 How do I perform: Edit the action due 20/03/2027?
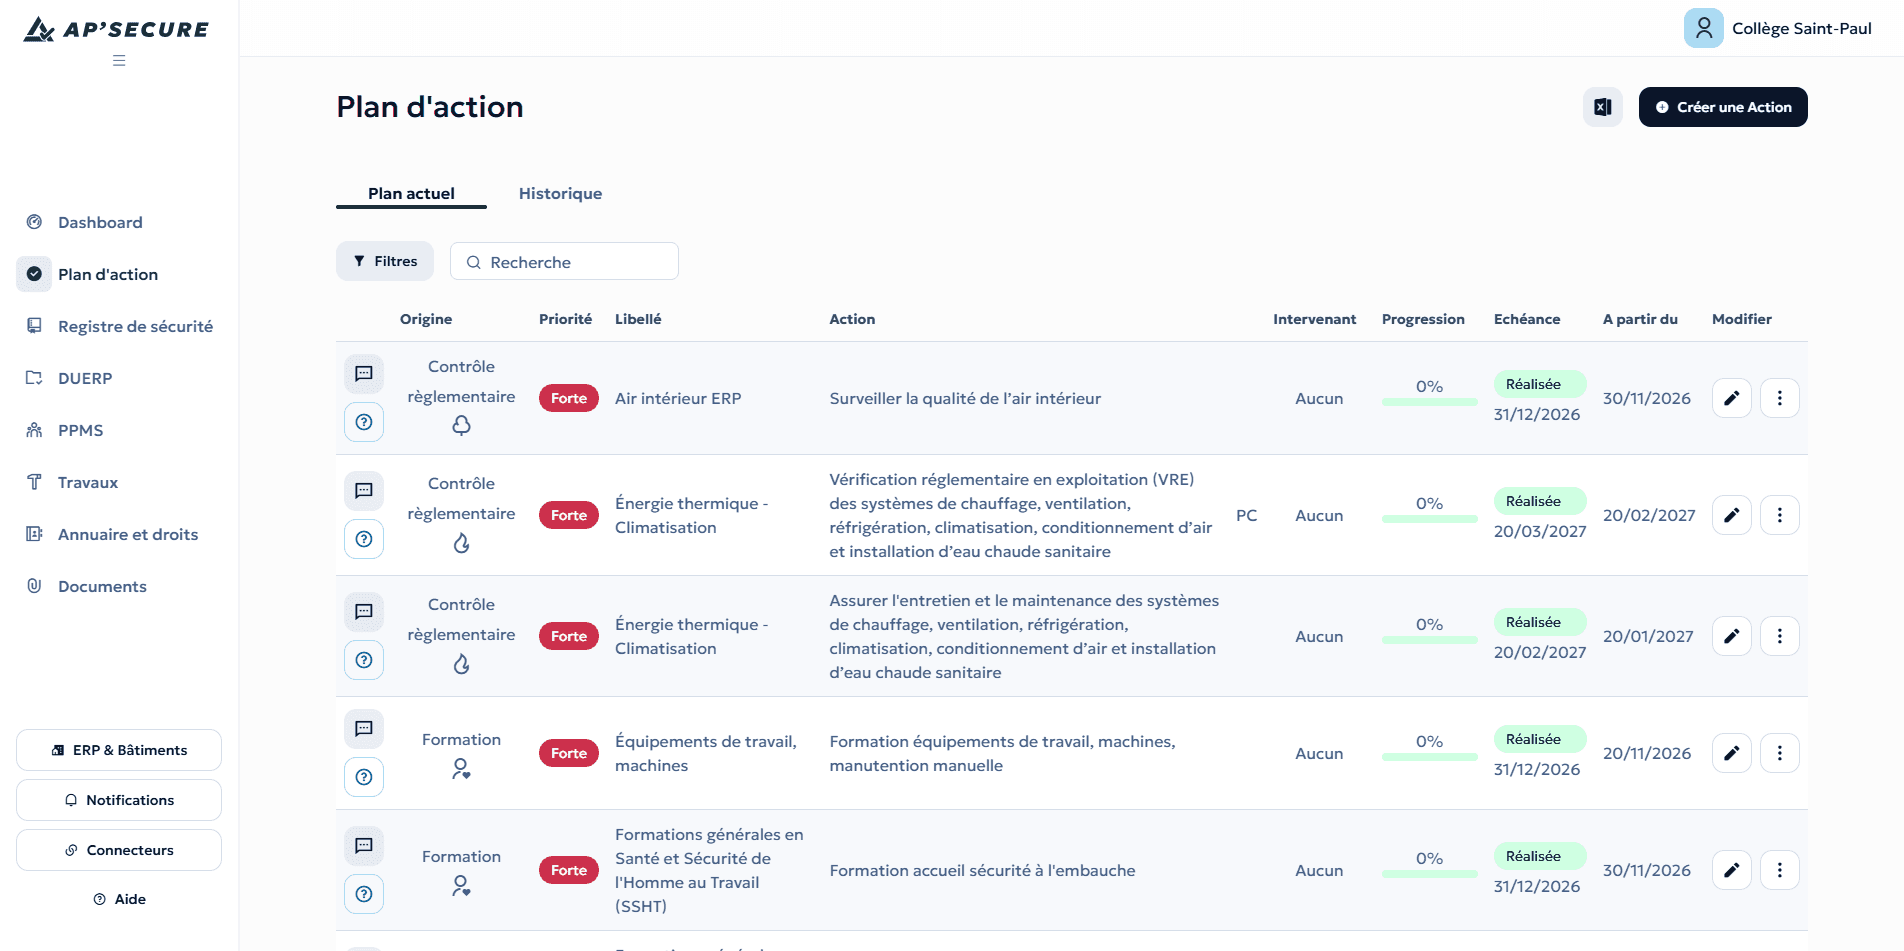pyautogui.click(x=1731, y=515)
